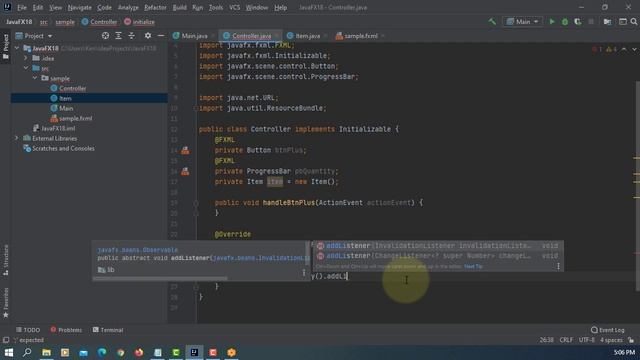Screen dimensions: 640x360
Task: Open the Navigate menu
Action: coord(80,7)
